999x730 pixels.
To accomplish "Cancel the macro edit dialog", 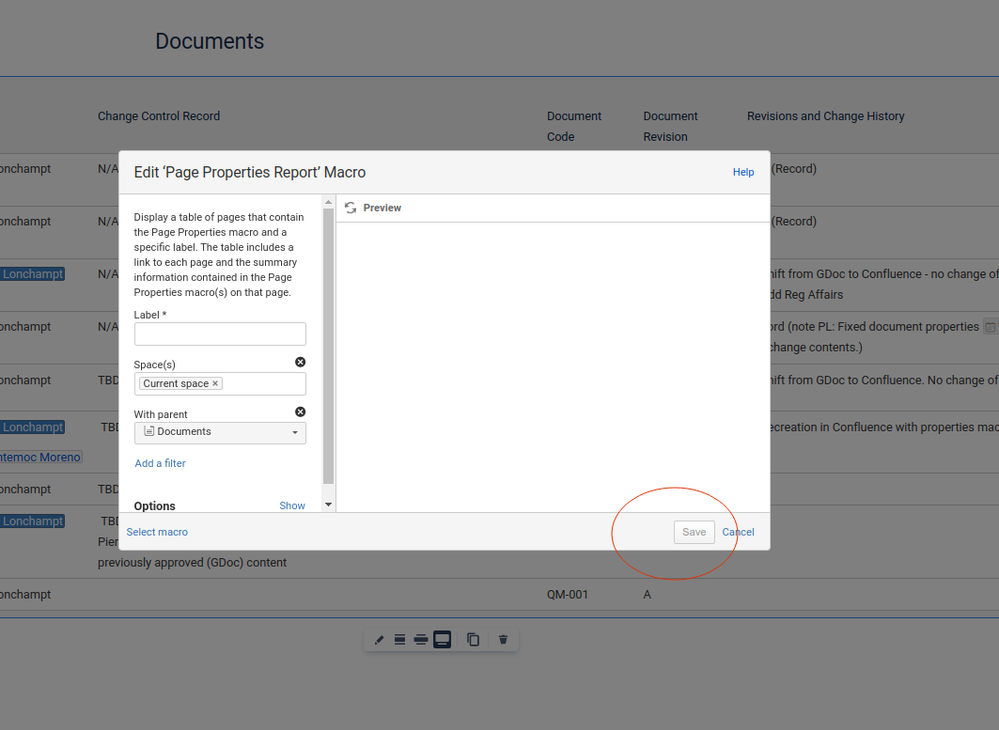I will (738, 532).
